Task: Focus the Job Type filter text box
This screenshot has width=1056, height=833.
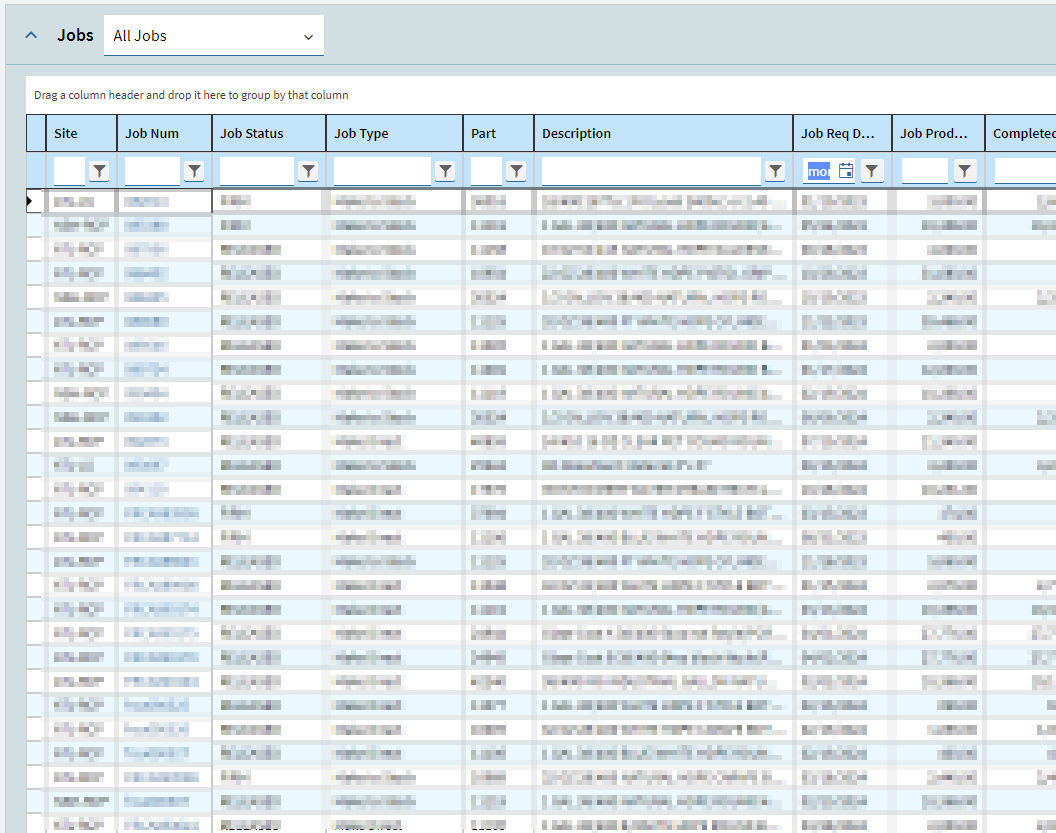Action: tap(382, 171)
